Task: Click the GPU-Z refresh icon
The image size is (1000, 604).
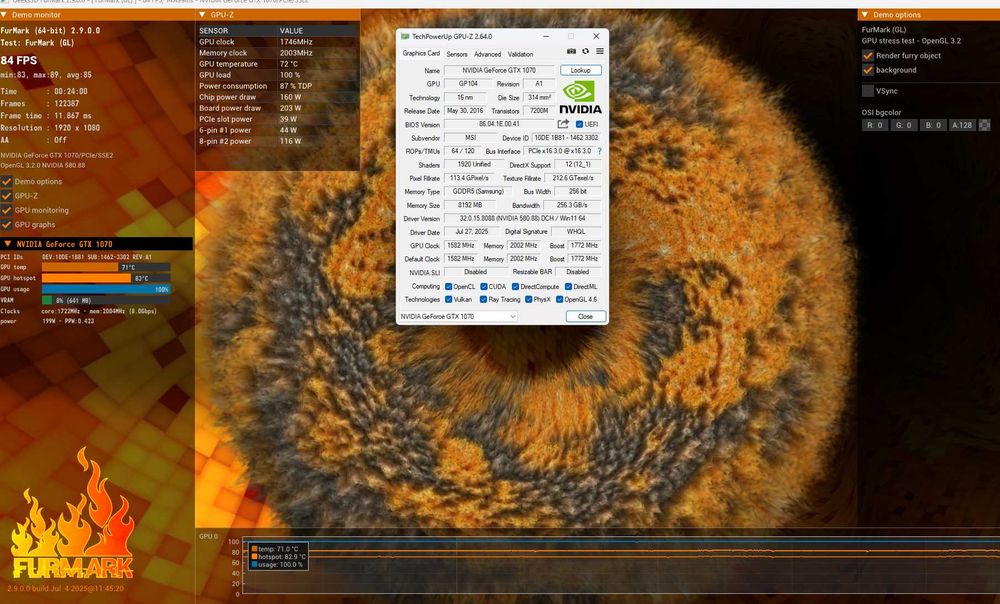Action: click(x=585, y=51)
